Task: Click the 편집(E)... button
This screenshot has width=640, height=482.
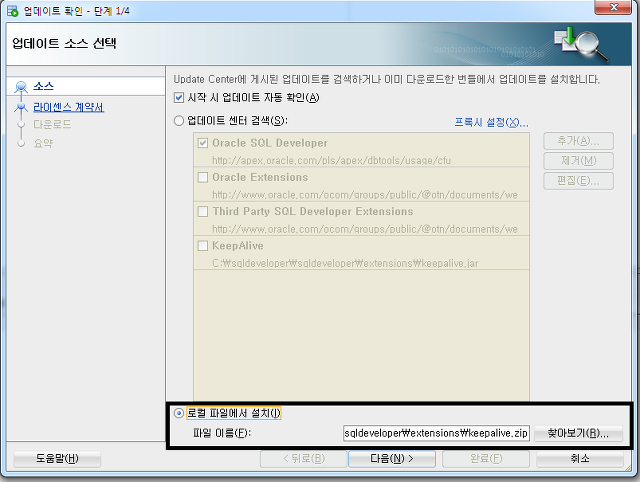Action: pos(578,181)
